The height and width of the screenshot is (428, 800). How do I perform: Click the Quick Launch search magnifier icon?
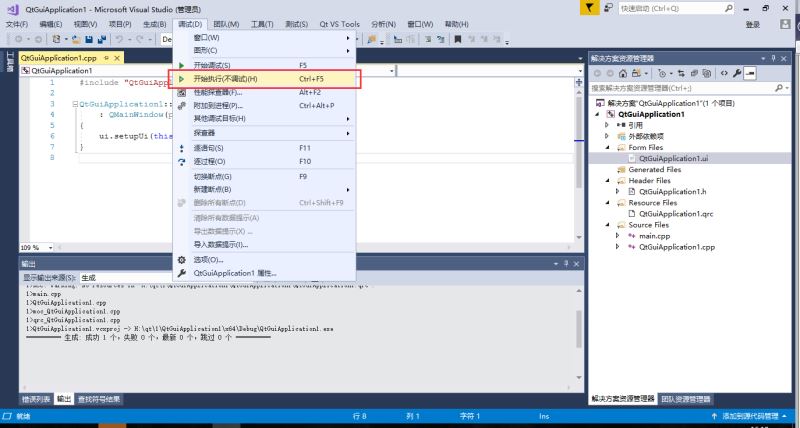click(729, 8)
